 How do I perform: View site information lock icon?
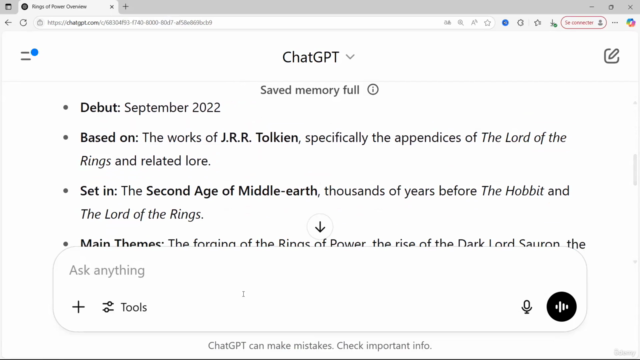tap(40, 22)
